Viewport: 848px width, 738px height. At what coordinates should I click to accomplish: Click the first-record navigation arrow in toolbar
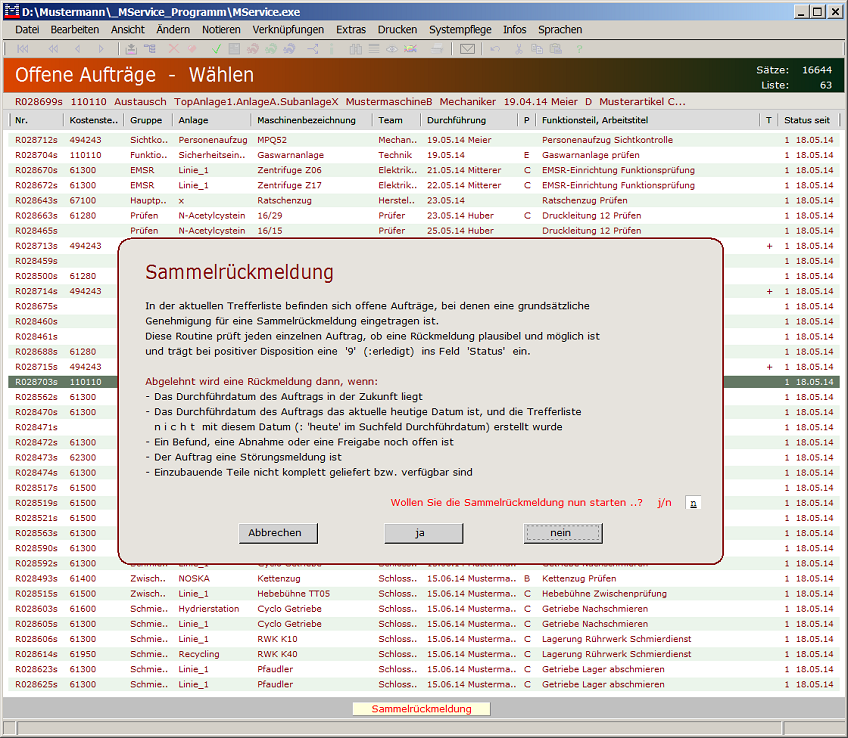22,48
